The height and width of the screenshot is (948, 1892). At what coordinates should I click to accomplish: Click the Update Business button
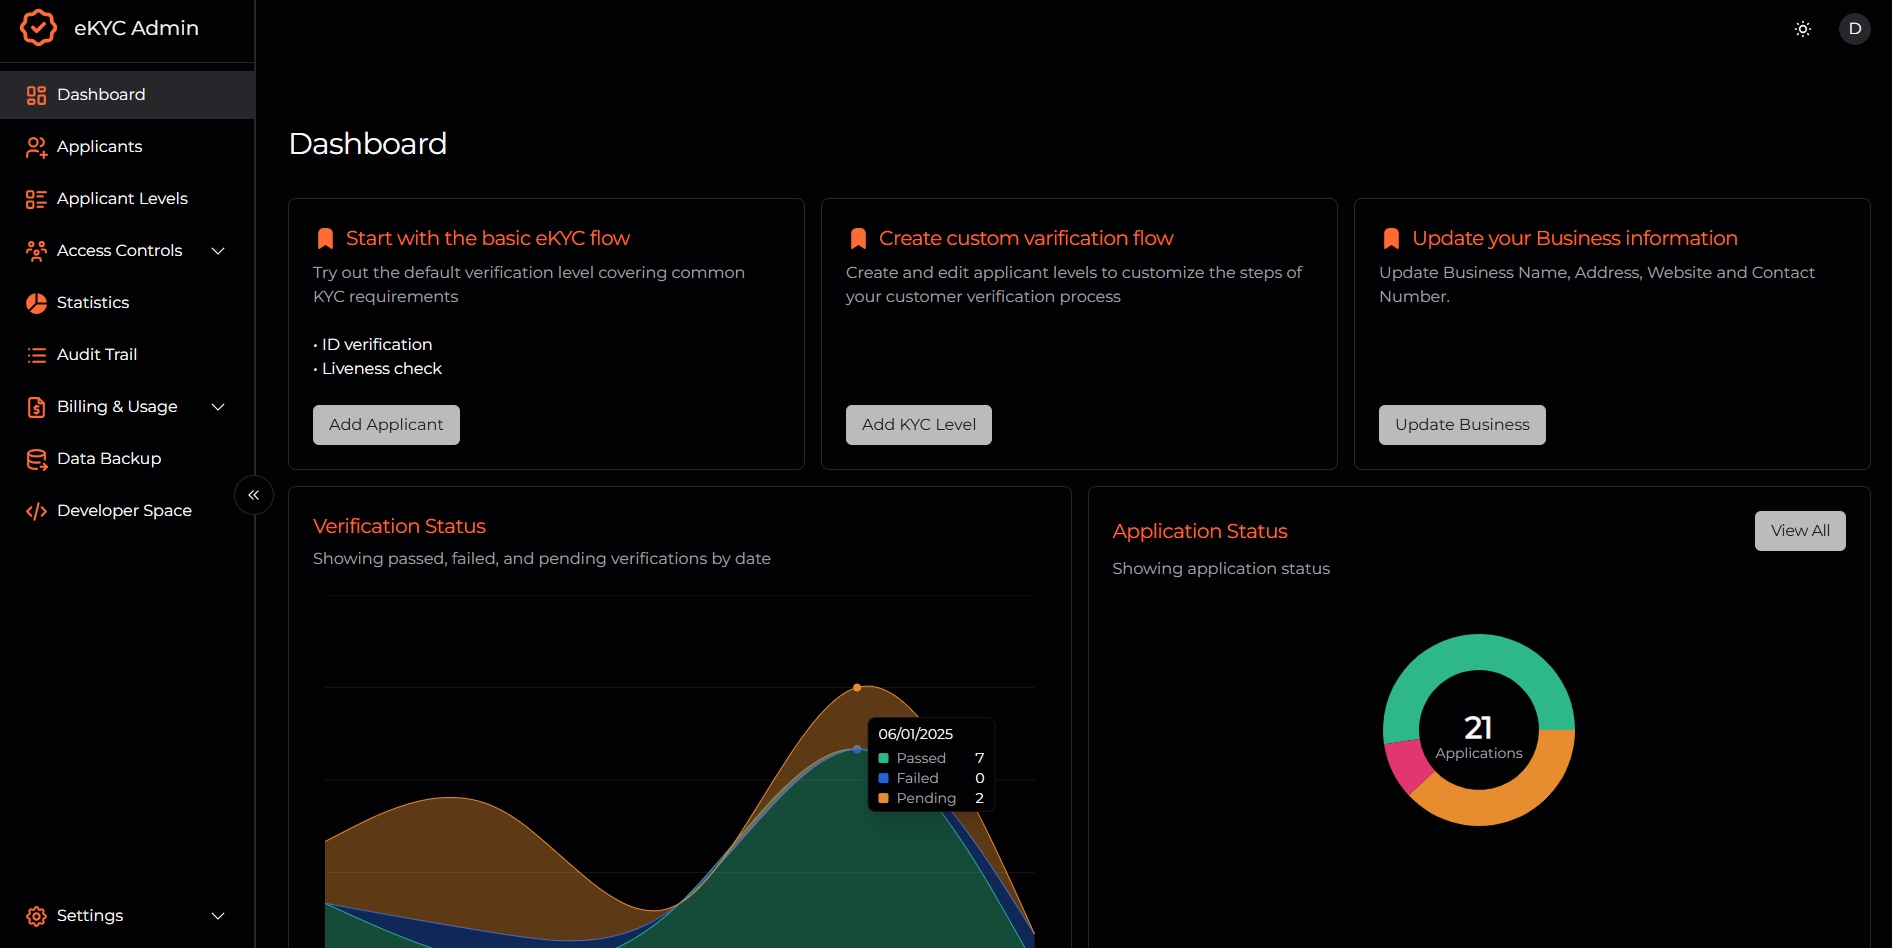point(1461,425)
